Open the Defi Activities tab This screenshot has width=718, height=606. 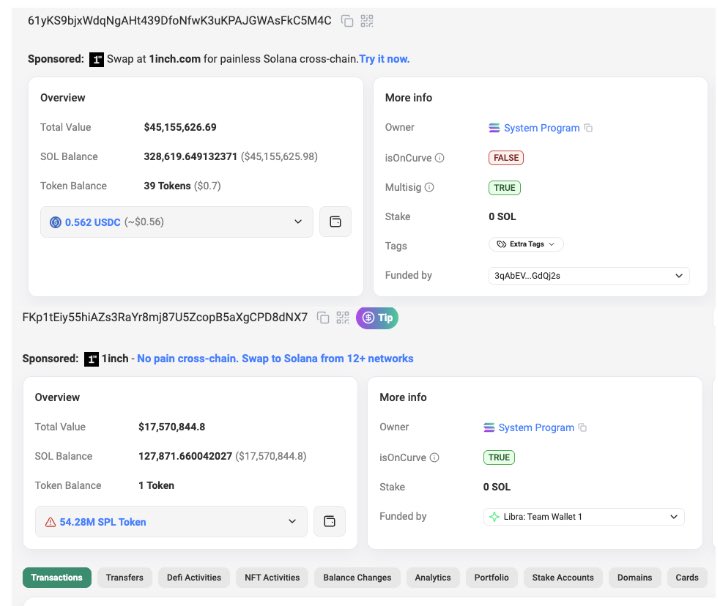tap(194, 578)
